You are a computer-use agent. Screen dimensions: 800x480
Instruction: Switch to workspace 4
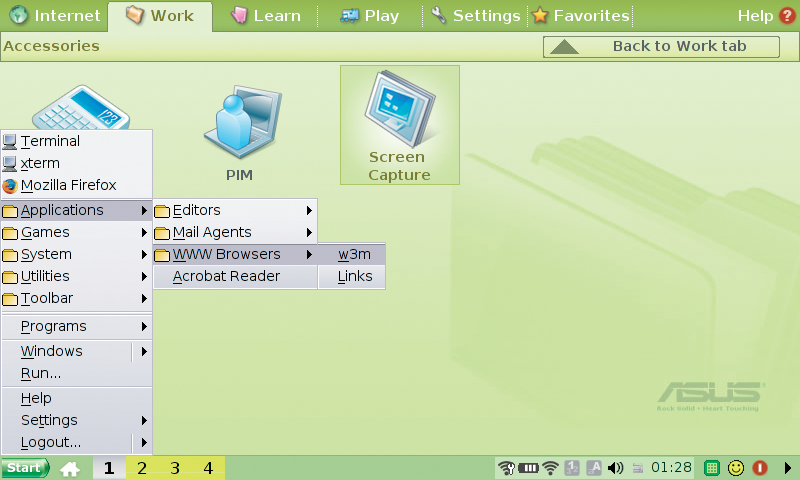(x=208, y=468)
